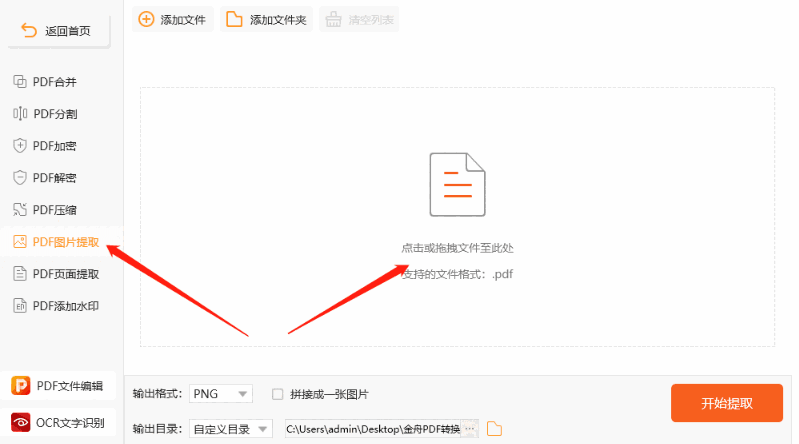This screenshot has width=799, height=444.
Task: Open the PNG output format dropdown
Action: click(221, 394)
